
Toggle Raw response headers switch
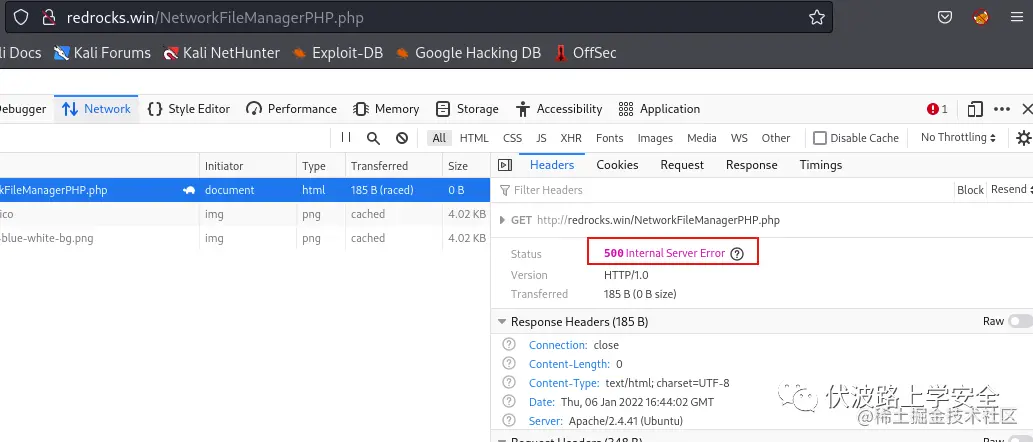(x=1020, y=321)
